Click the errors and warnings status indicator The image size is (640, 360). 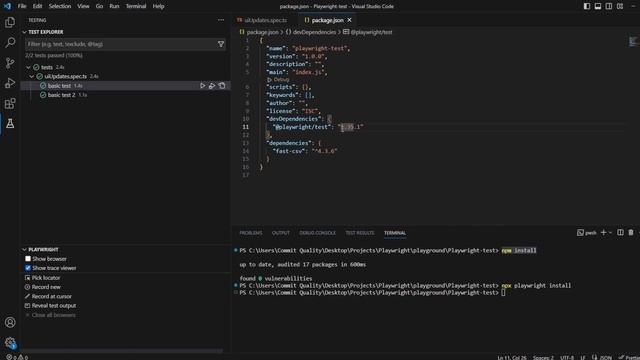point(17,357)
